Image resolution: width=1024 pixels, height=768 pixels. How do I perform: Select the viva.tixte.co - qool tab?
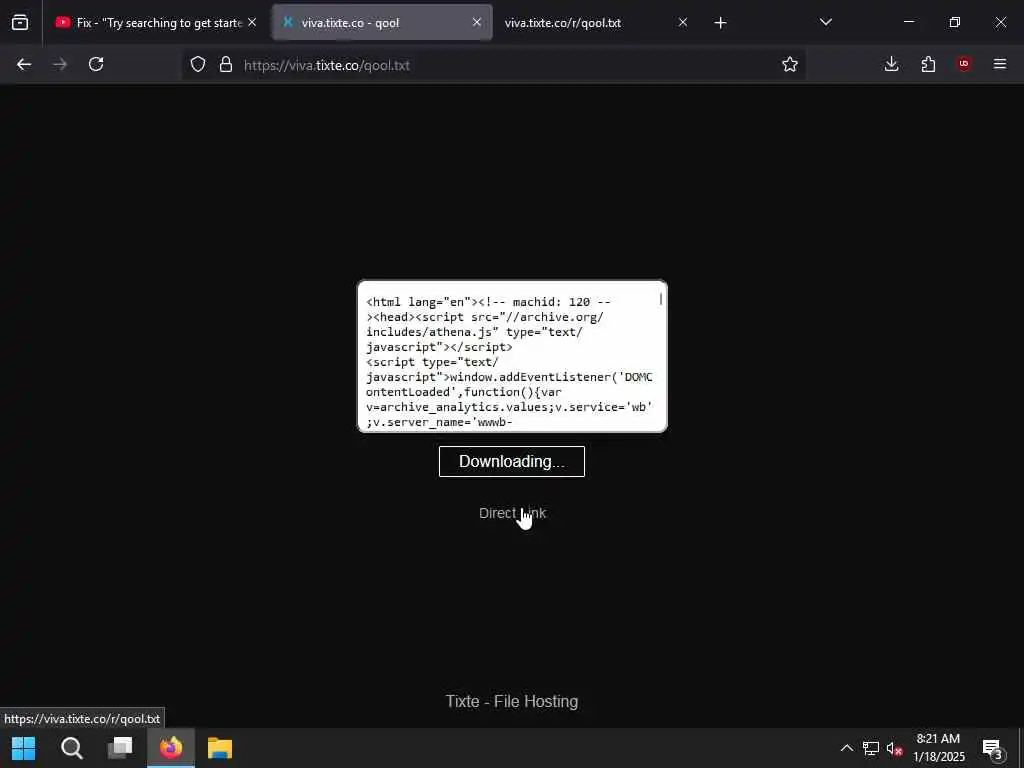pyautogui.click(x=382, y=23)
